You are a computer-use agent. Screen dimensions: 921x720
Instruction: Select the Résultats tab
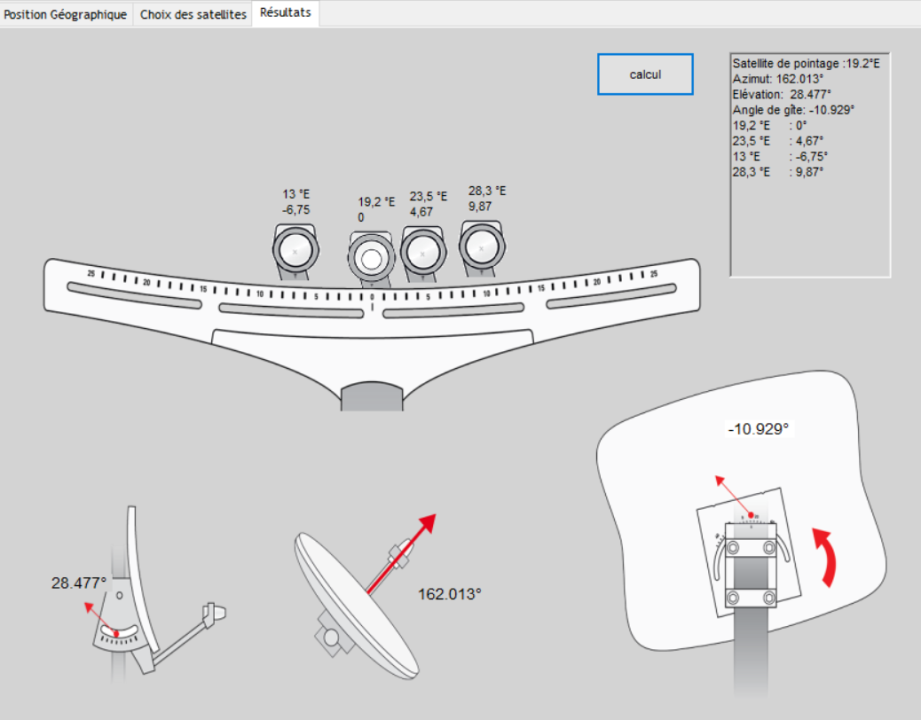pyautogui.click(x=285, y=14)
